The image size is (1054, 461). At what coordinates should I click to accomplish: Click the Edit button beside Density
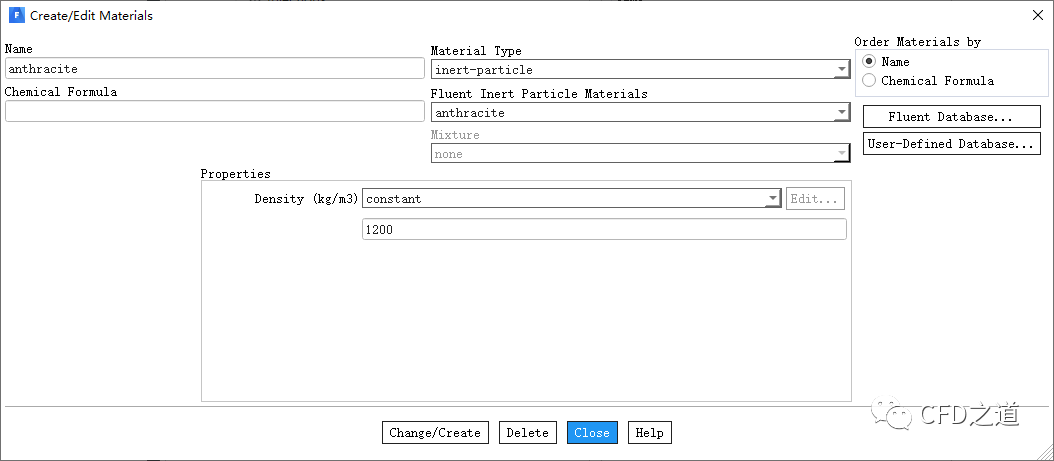816,199
